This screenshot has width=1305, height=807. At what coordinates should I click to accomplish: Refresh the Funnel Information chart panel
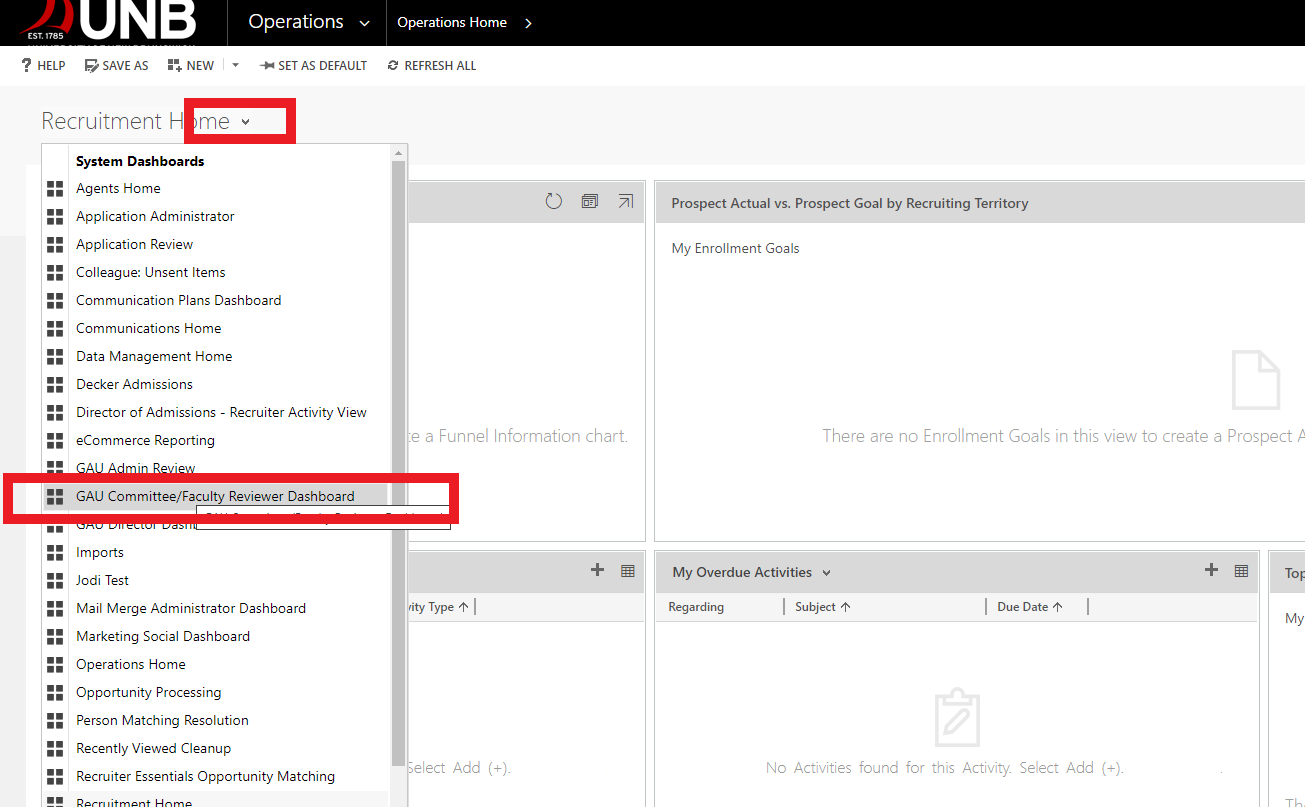pos(553,201)
